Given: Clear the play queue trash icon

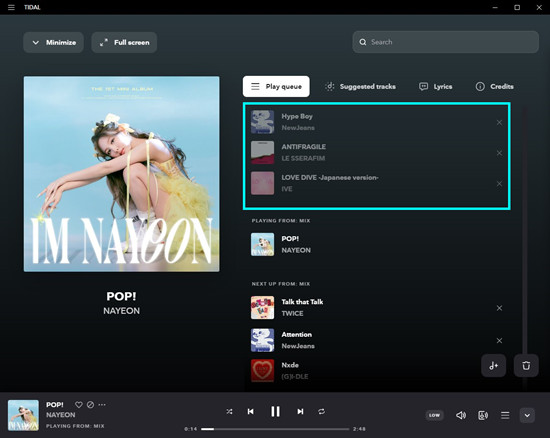Looking at the screenshot, I should tap(526, 365).
